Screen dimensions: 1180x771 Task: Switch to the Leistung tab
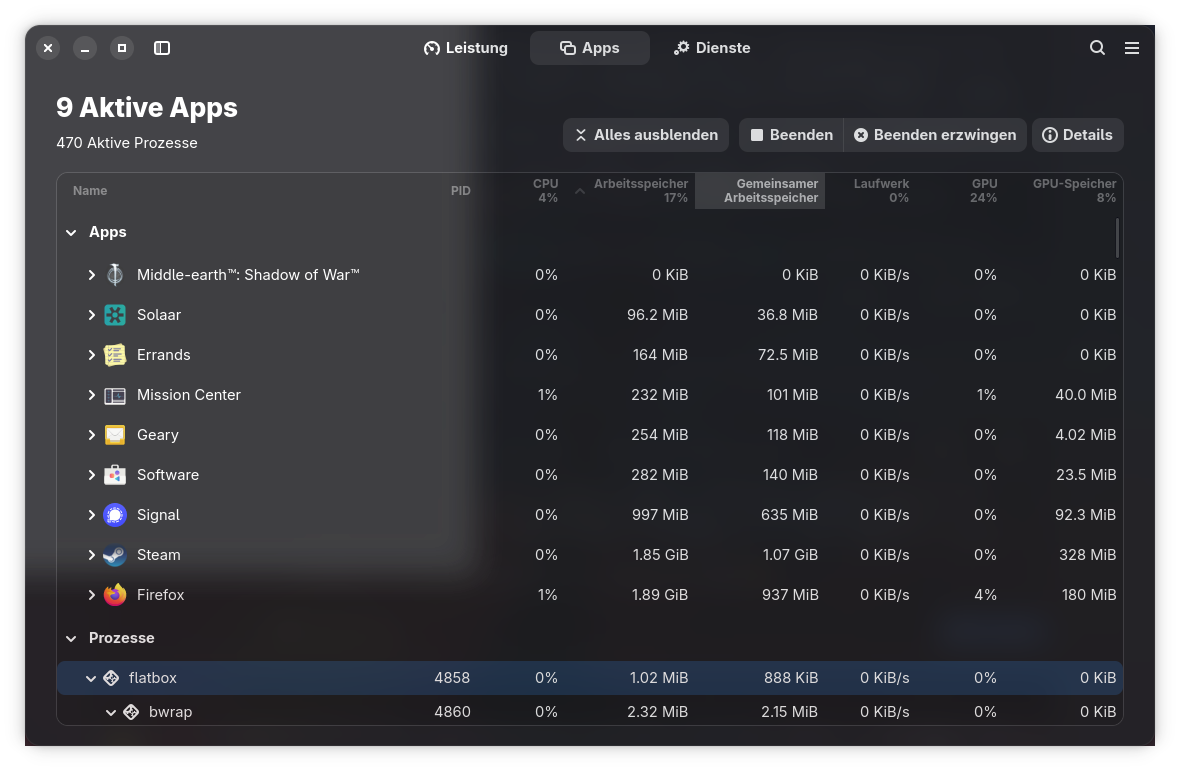tap(465, 48)
